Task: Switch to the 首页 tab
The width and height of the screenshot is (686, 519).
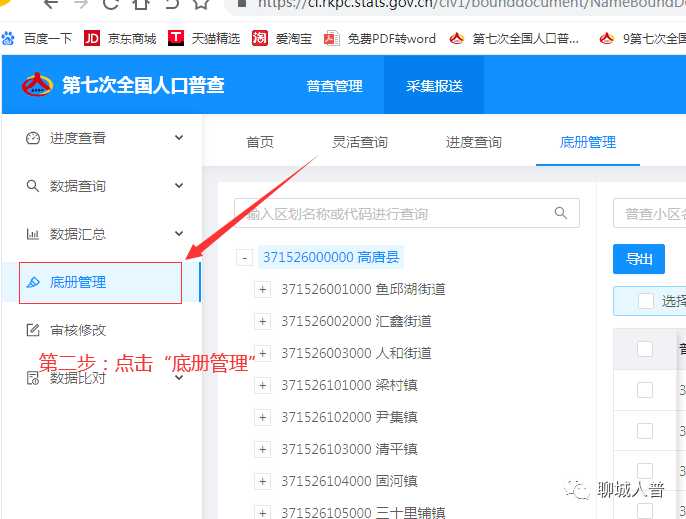Action: tap(260, 142)
